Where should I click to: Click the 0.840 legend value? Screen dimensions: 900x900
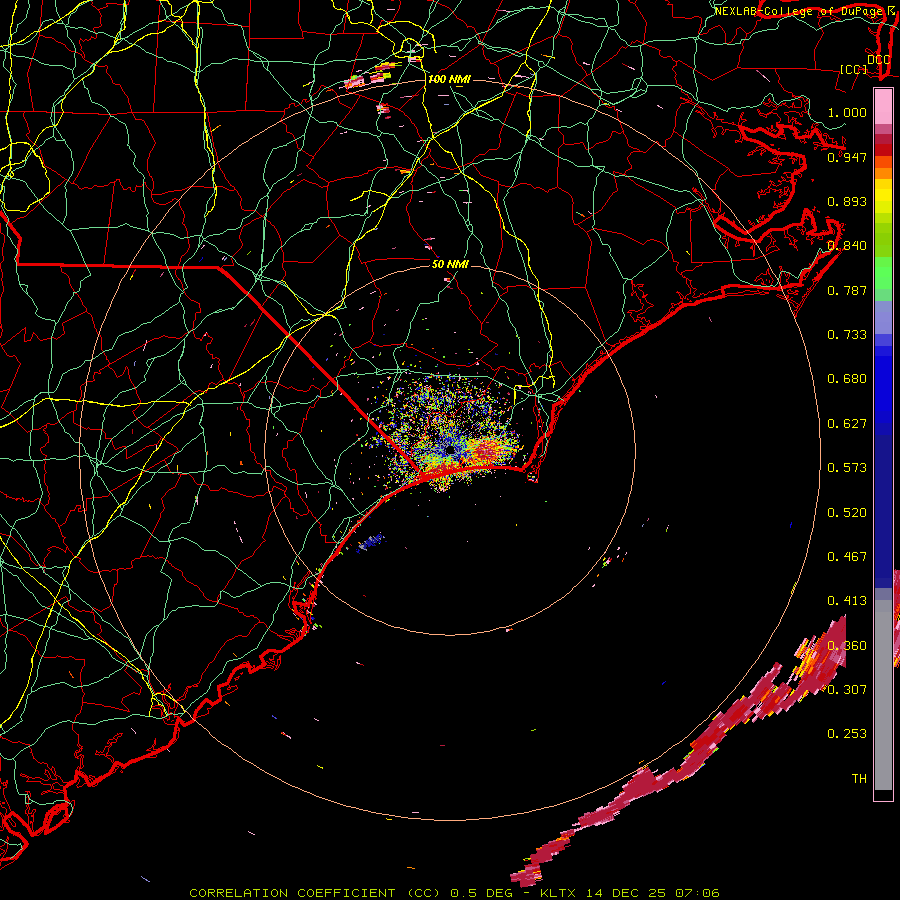pyautogui.click(x=847, y=246)
